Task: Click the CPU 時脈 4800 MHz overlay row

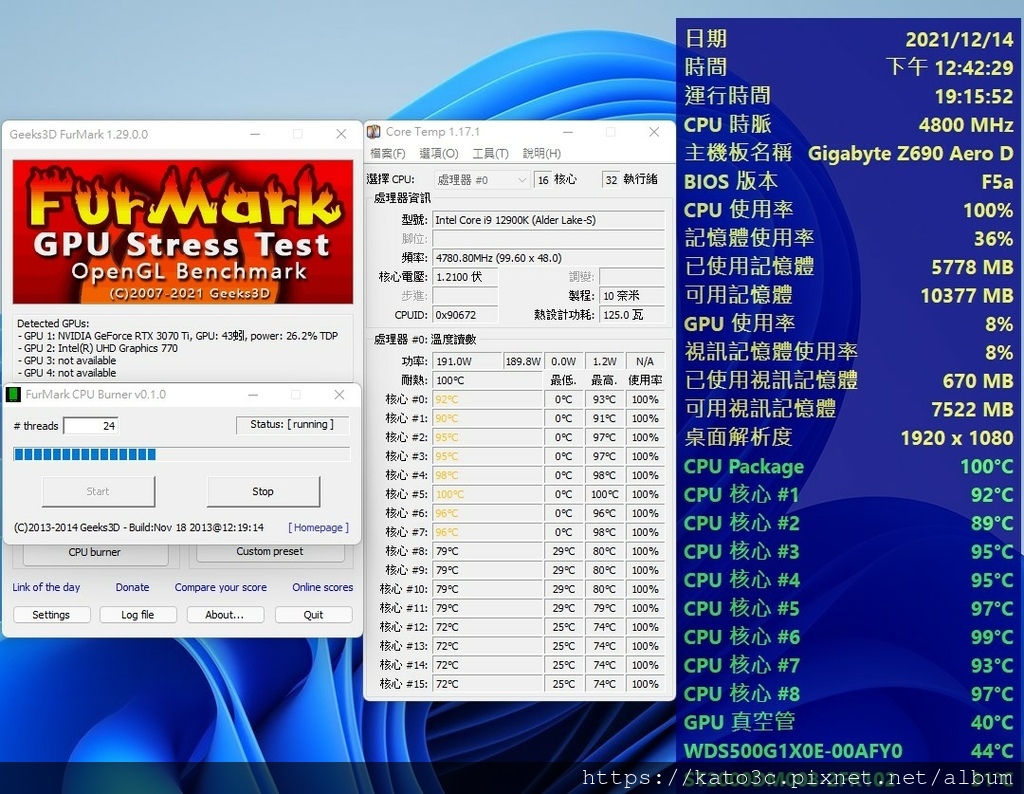Action: 848,124
